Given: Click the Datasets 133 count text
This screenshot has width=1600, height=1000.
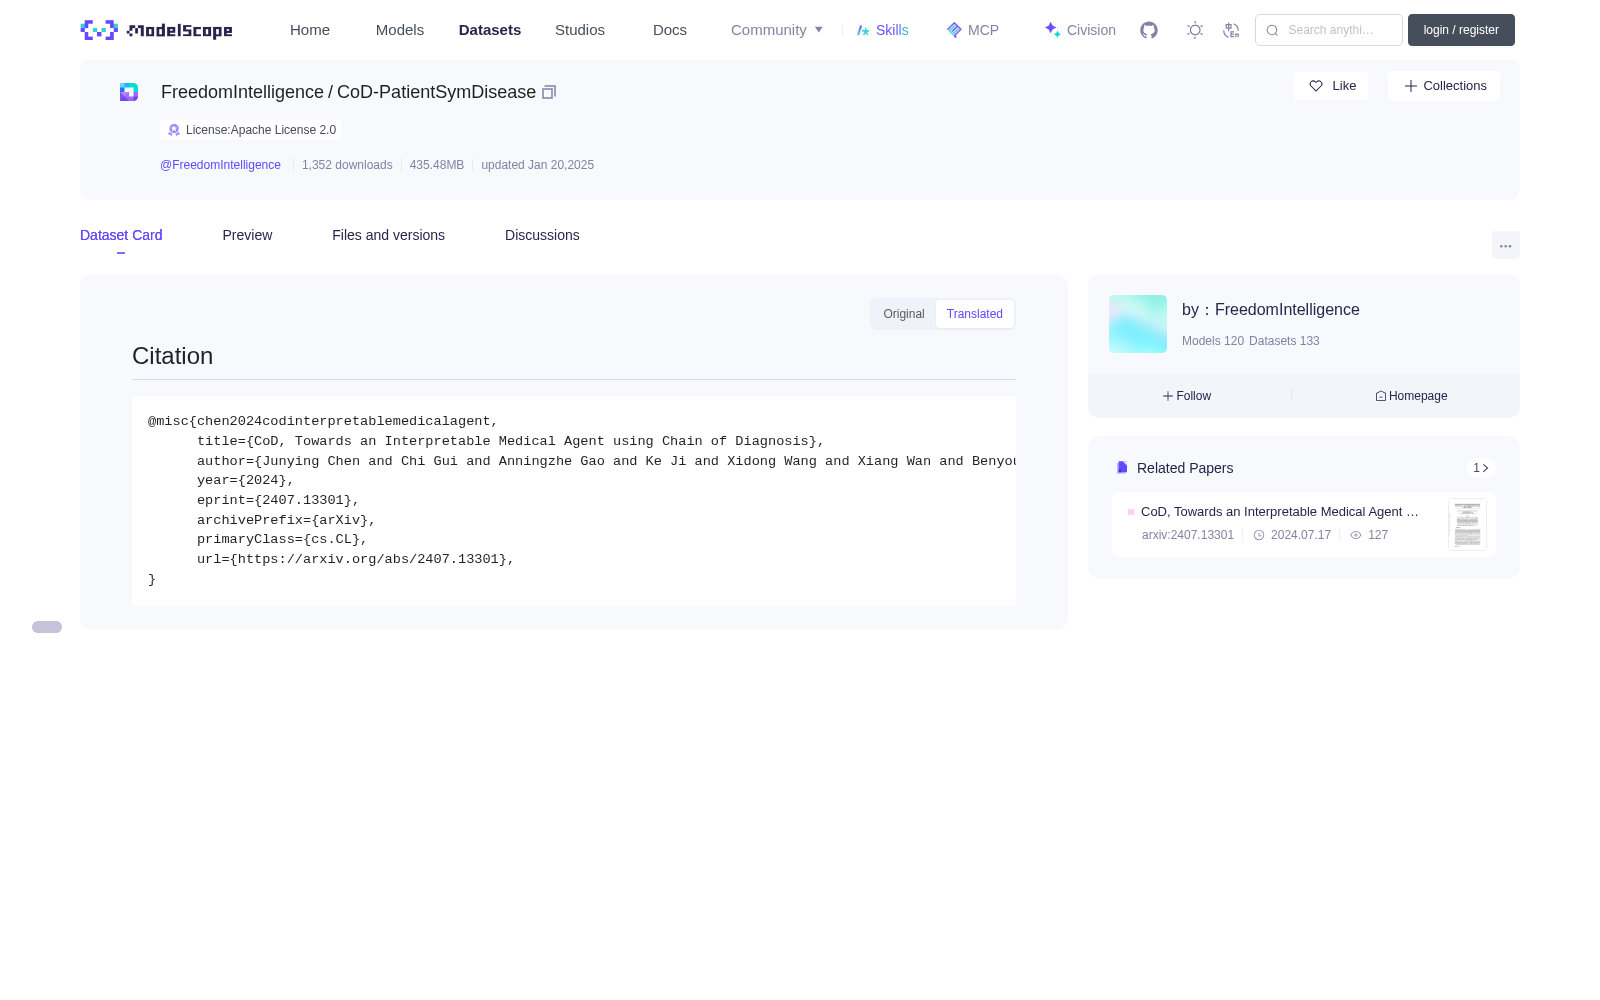Looking at the screenshot, I should click(x=1284, y=341).
